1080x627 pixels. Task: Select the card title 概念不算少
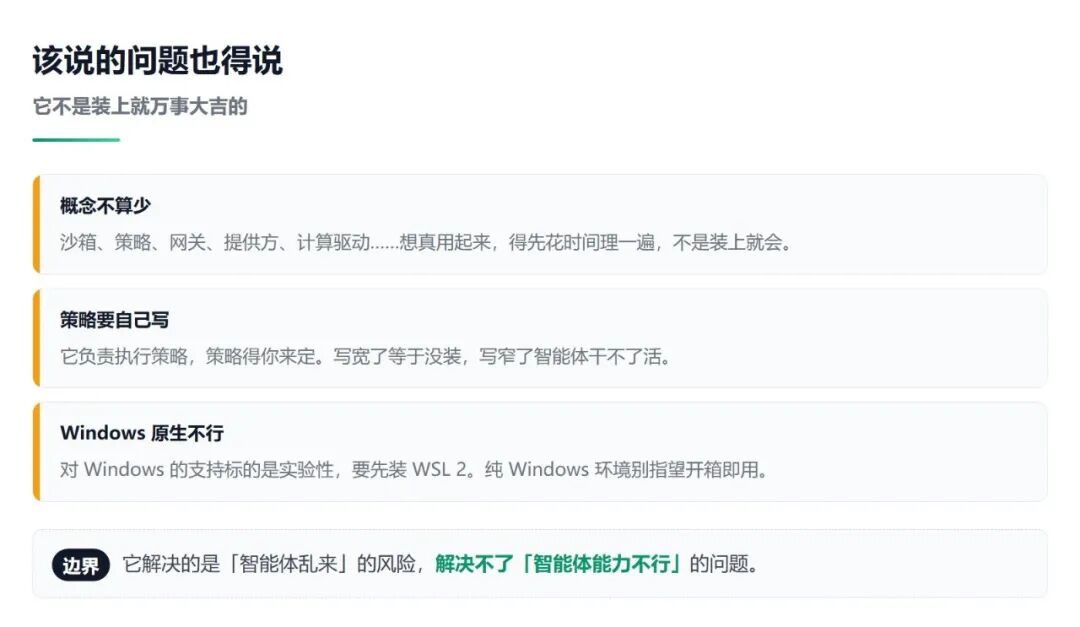[x=105, y=205]
